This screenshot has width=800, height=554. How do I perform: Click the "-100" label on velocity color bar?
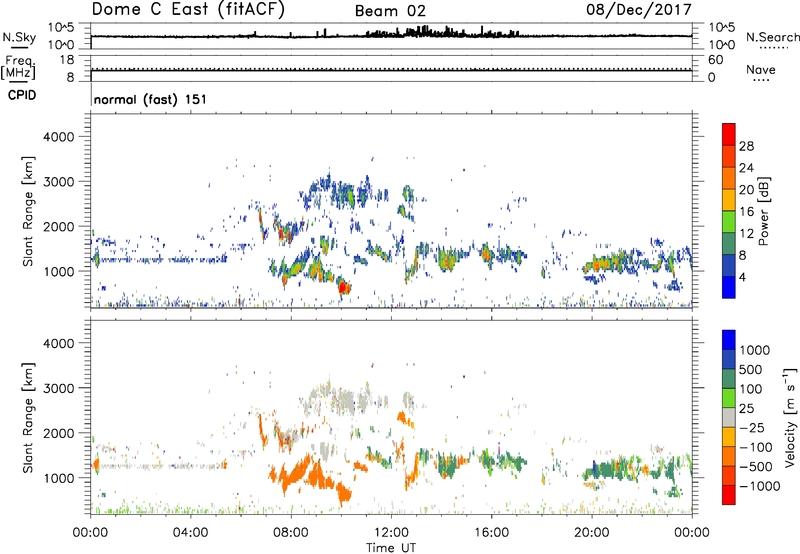755,447
